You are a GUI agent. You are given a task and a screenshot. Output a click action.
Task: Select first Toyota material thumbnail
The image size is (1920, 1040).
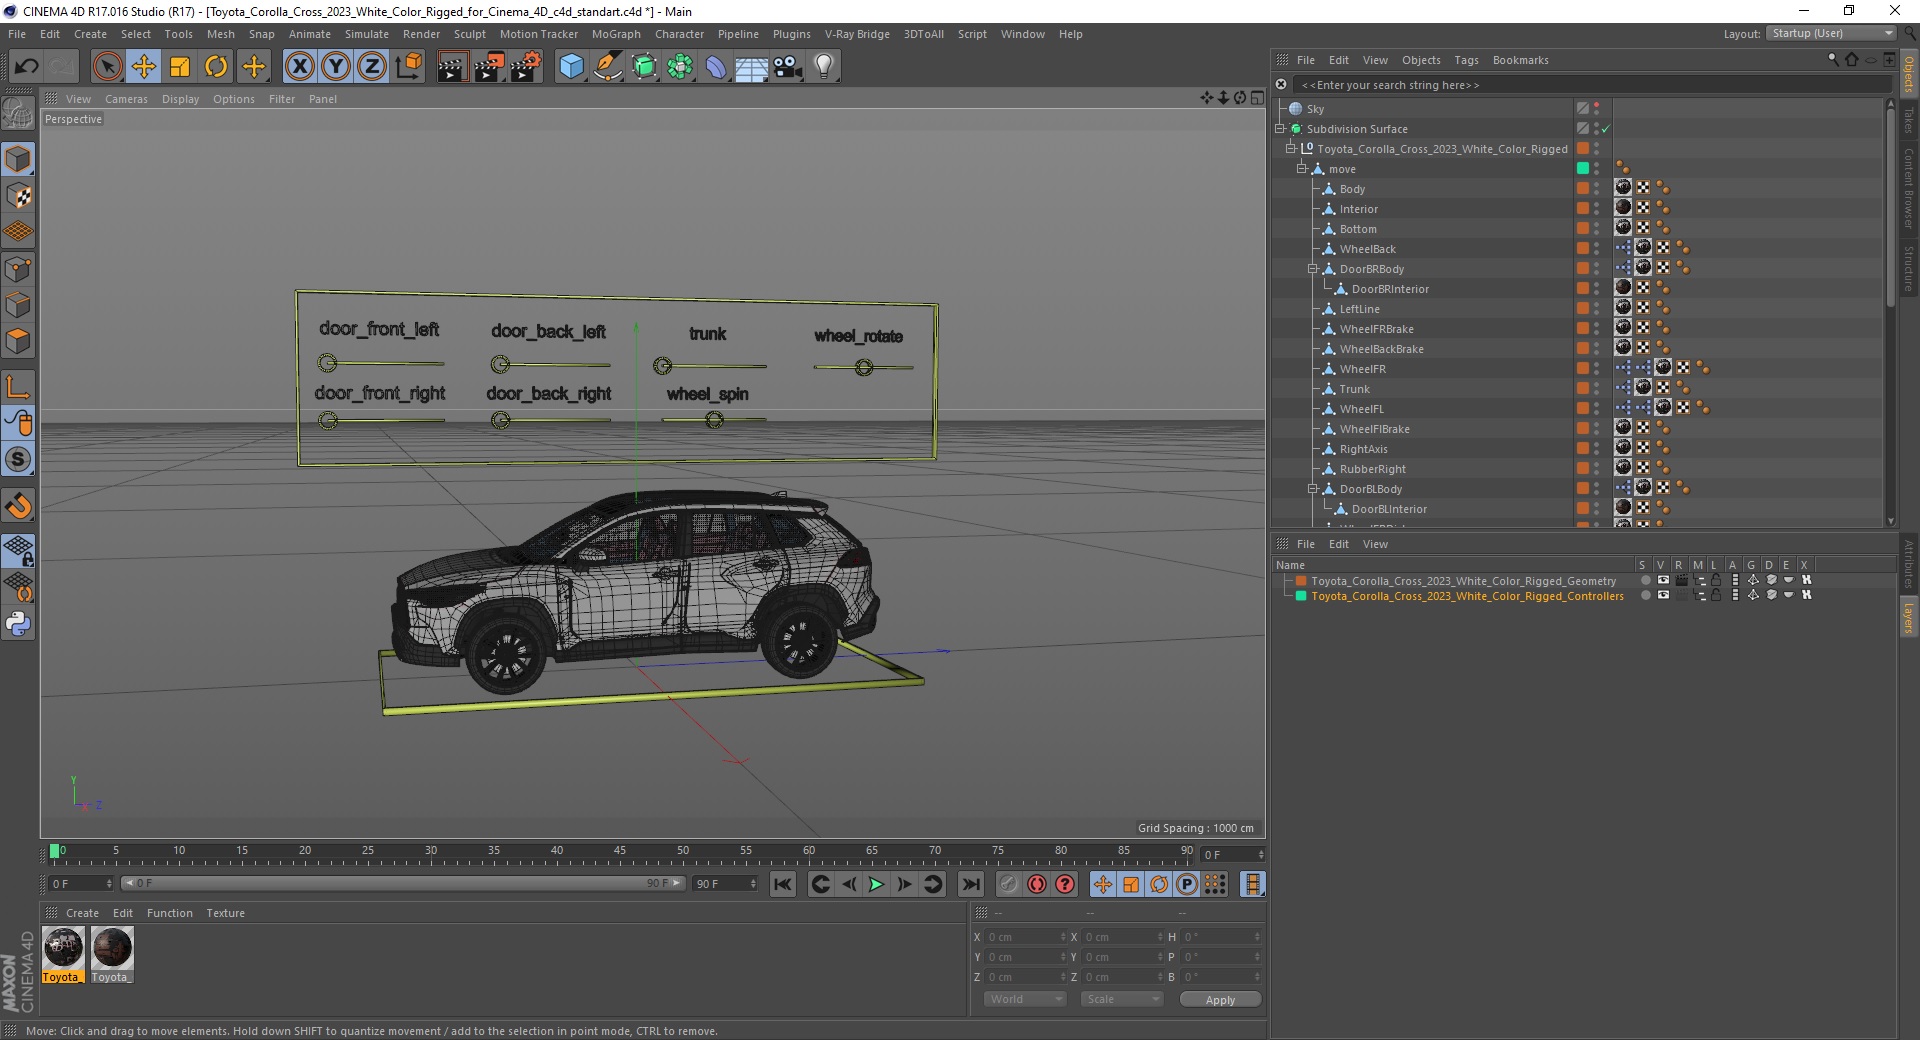click(62, 948)
